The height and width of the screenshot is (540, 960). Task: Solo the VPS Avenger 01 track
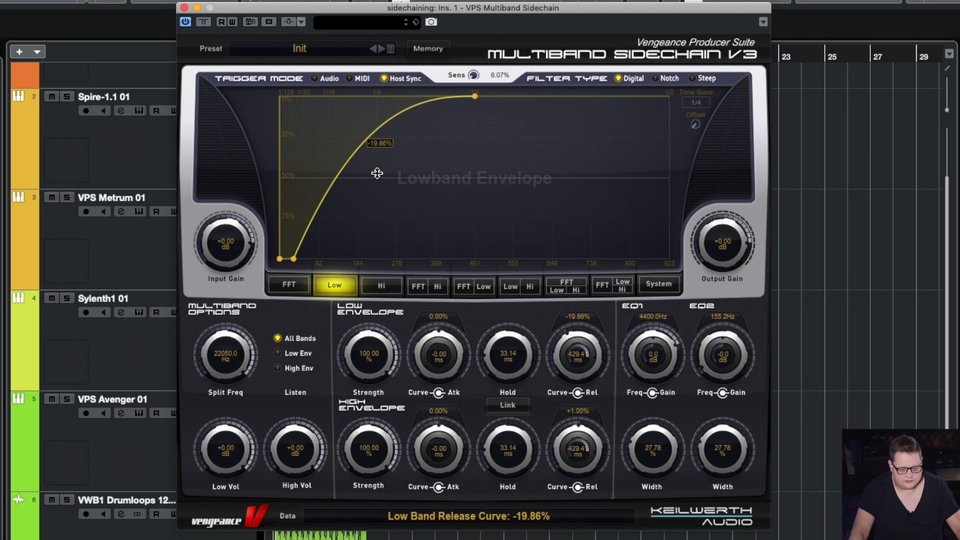[67, 399]
